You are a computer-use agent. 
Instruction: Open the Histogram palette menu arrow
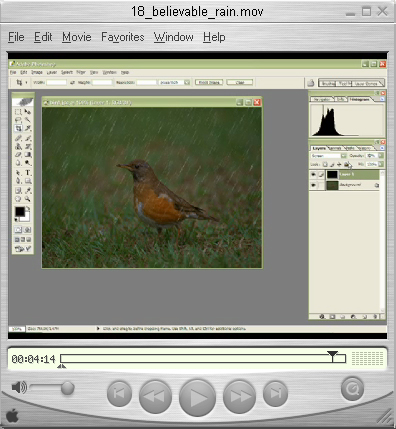(x=382, y=99)
